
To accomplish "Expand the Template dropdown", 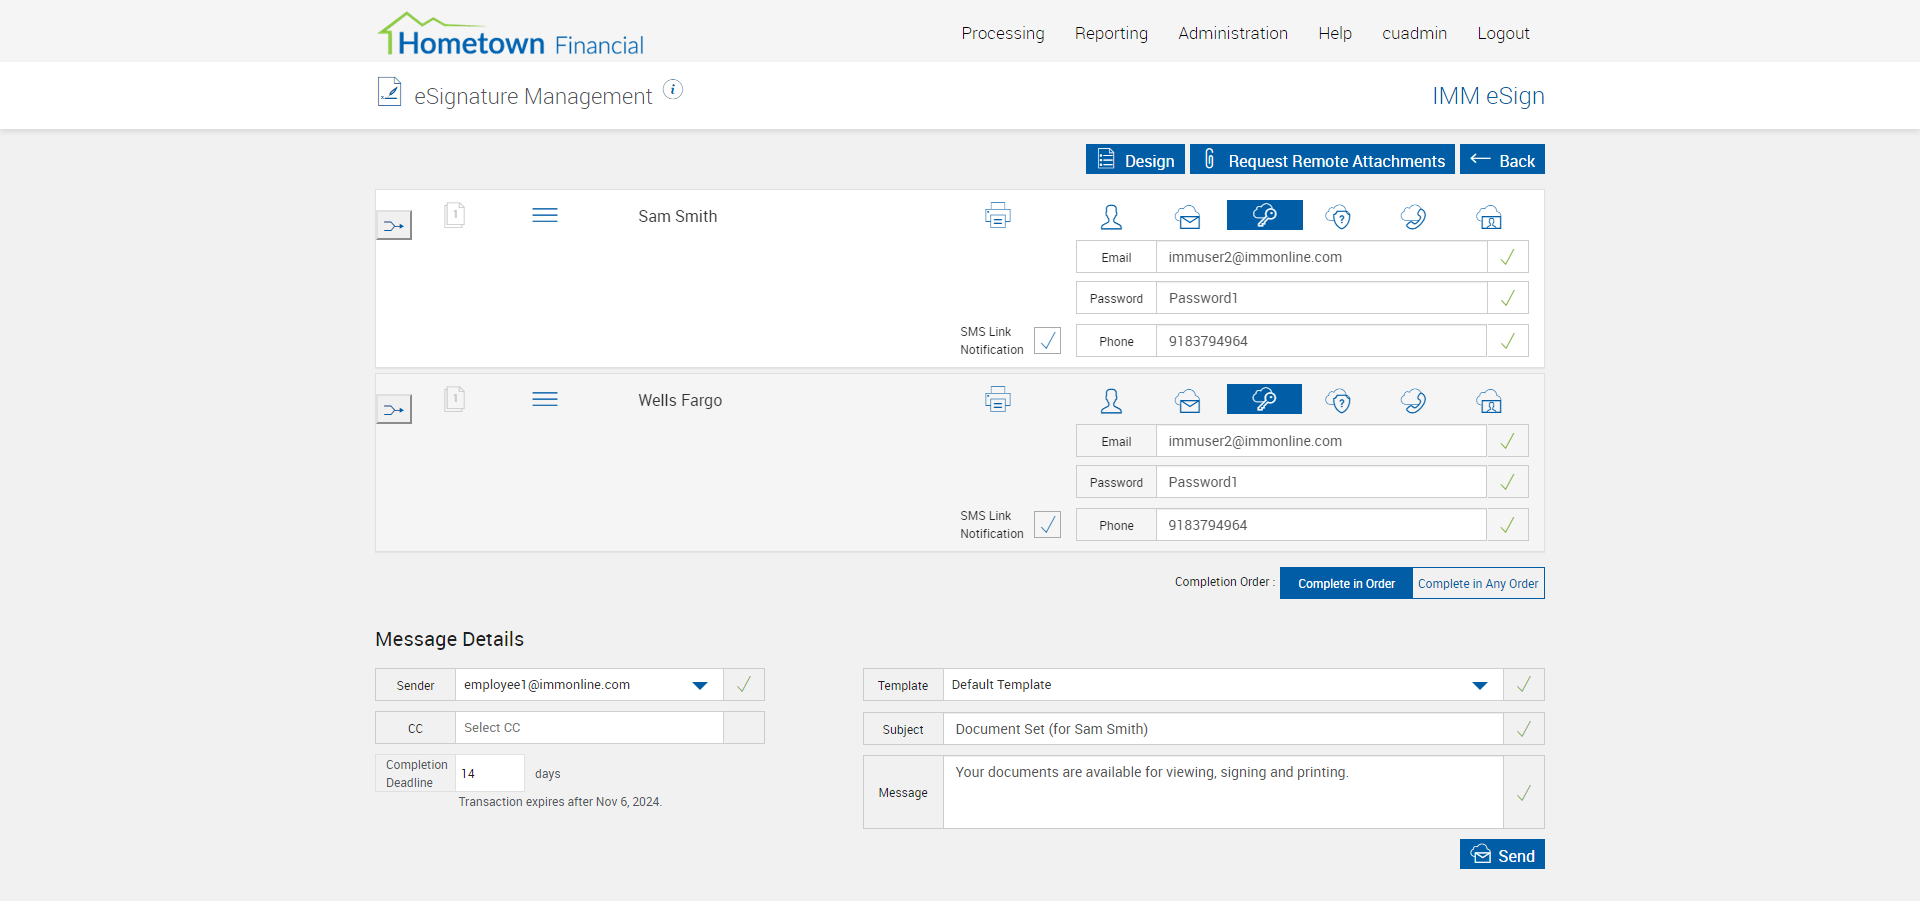I will coord(1479,685).
